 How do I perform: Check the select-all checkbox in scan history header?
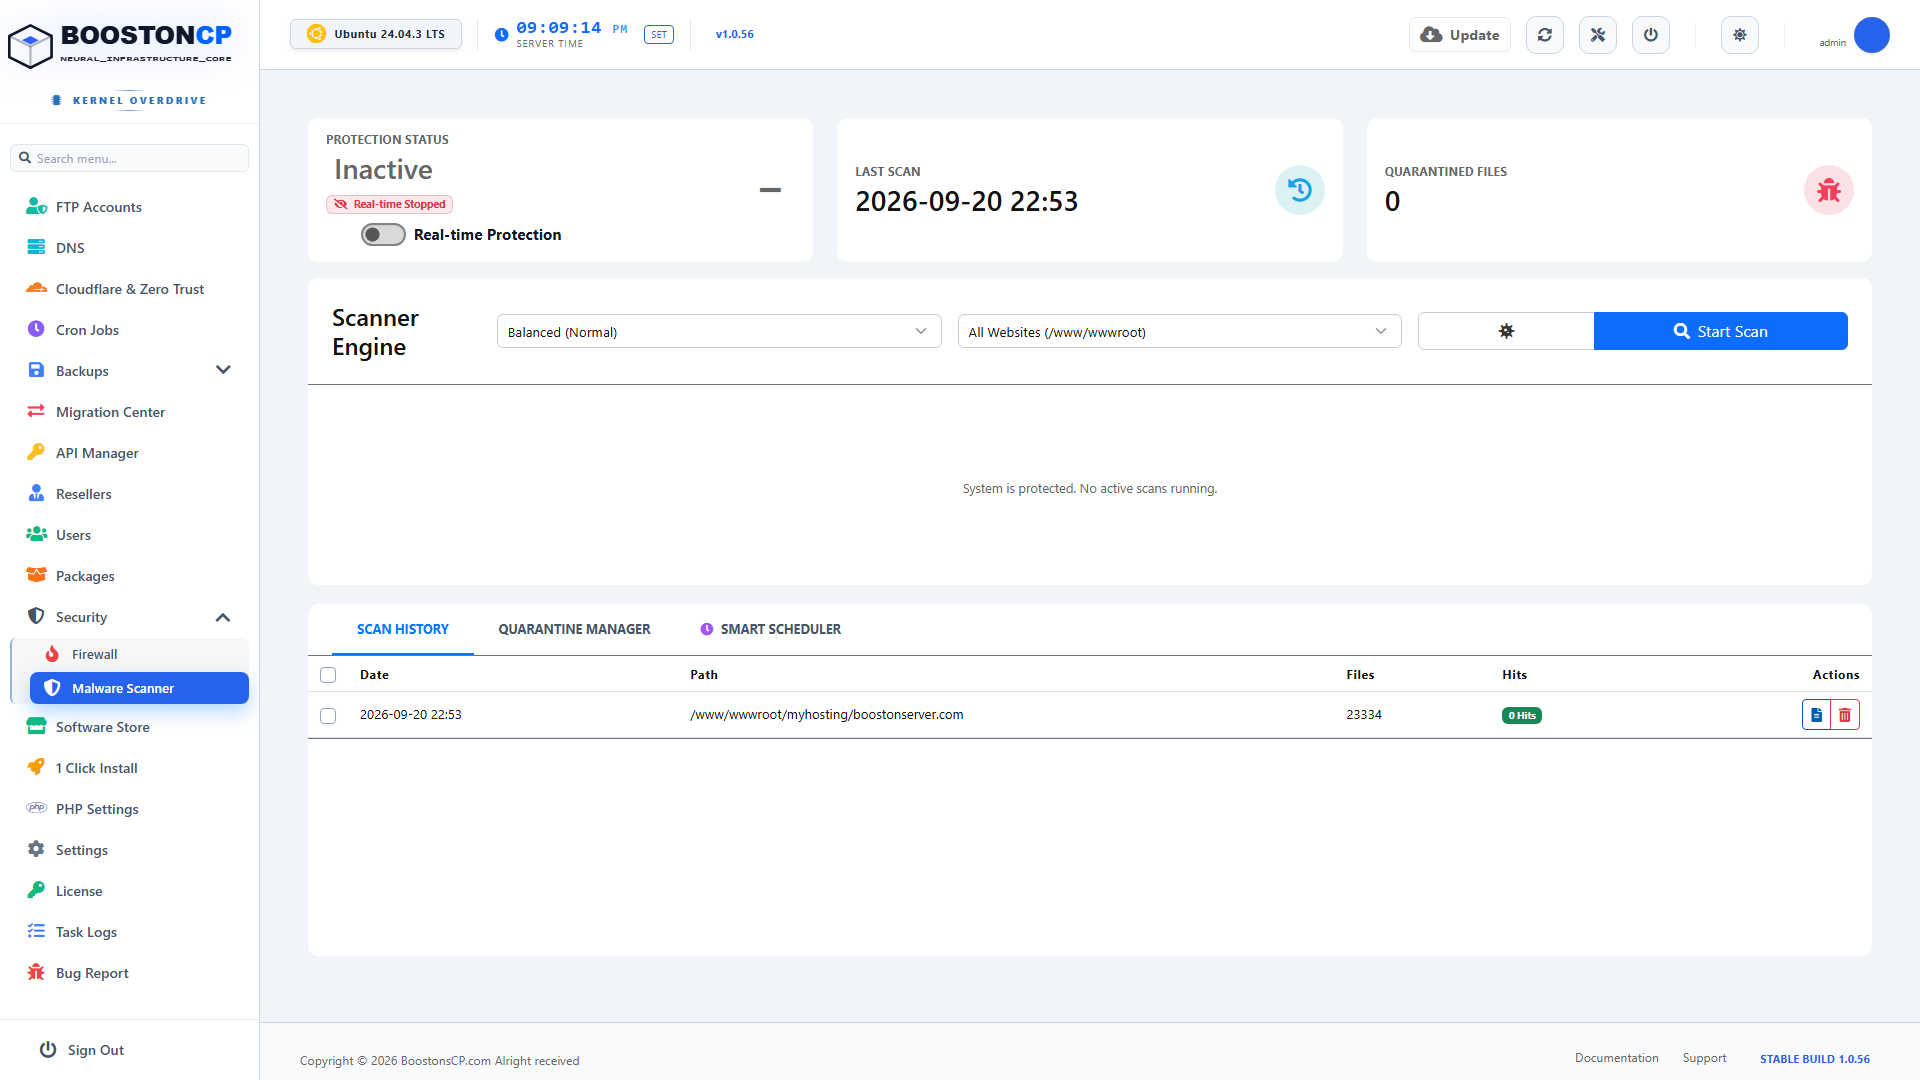click(x=328, y=675)
